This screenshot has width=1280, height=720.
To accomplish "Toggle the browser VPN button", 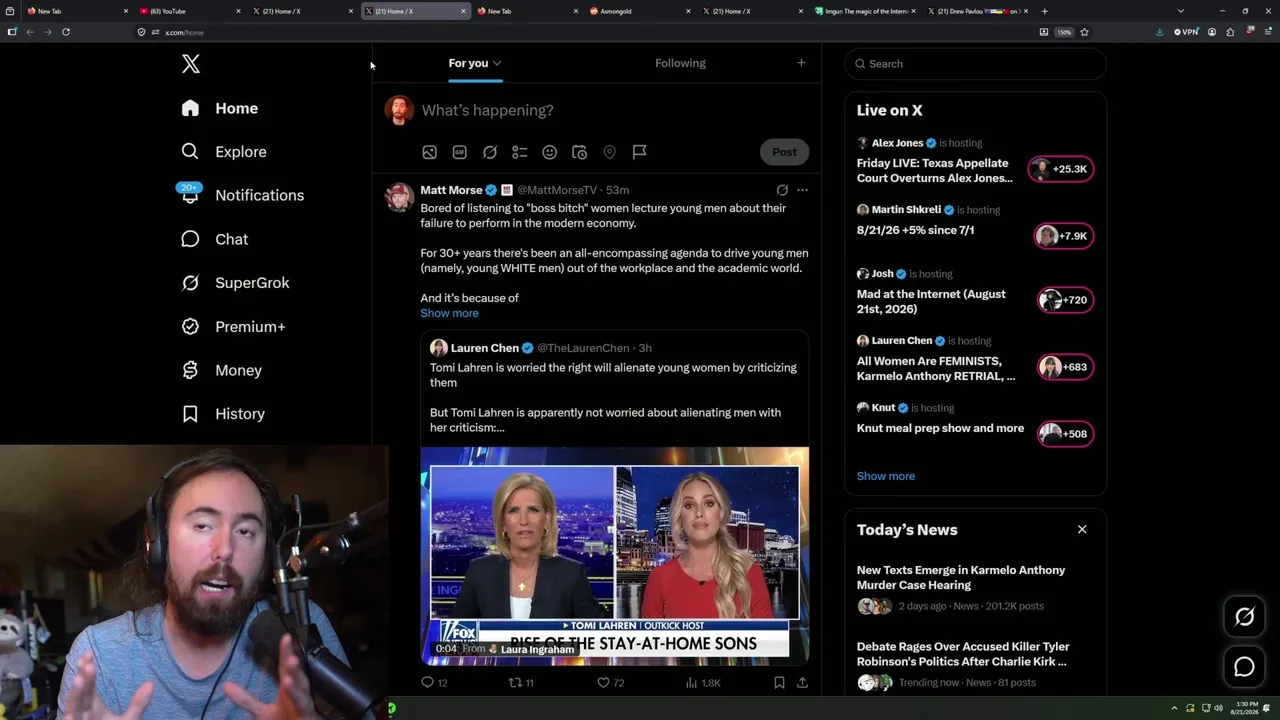I will point(1186,32).
